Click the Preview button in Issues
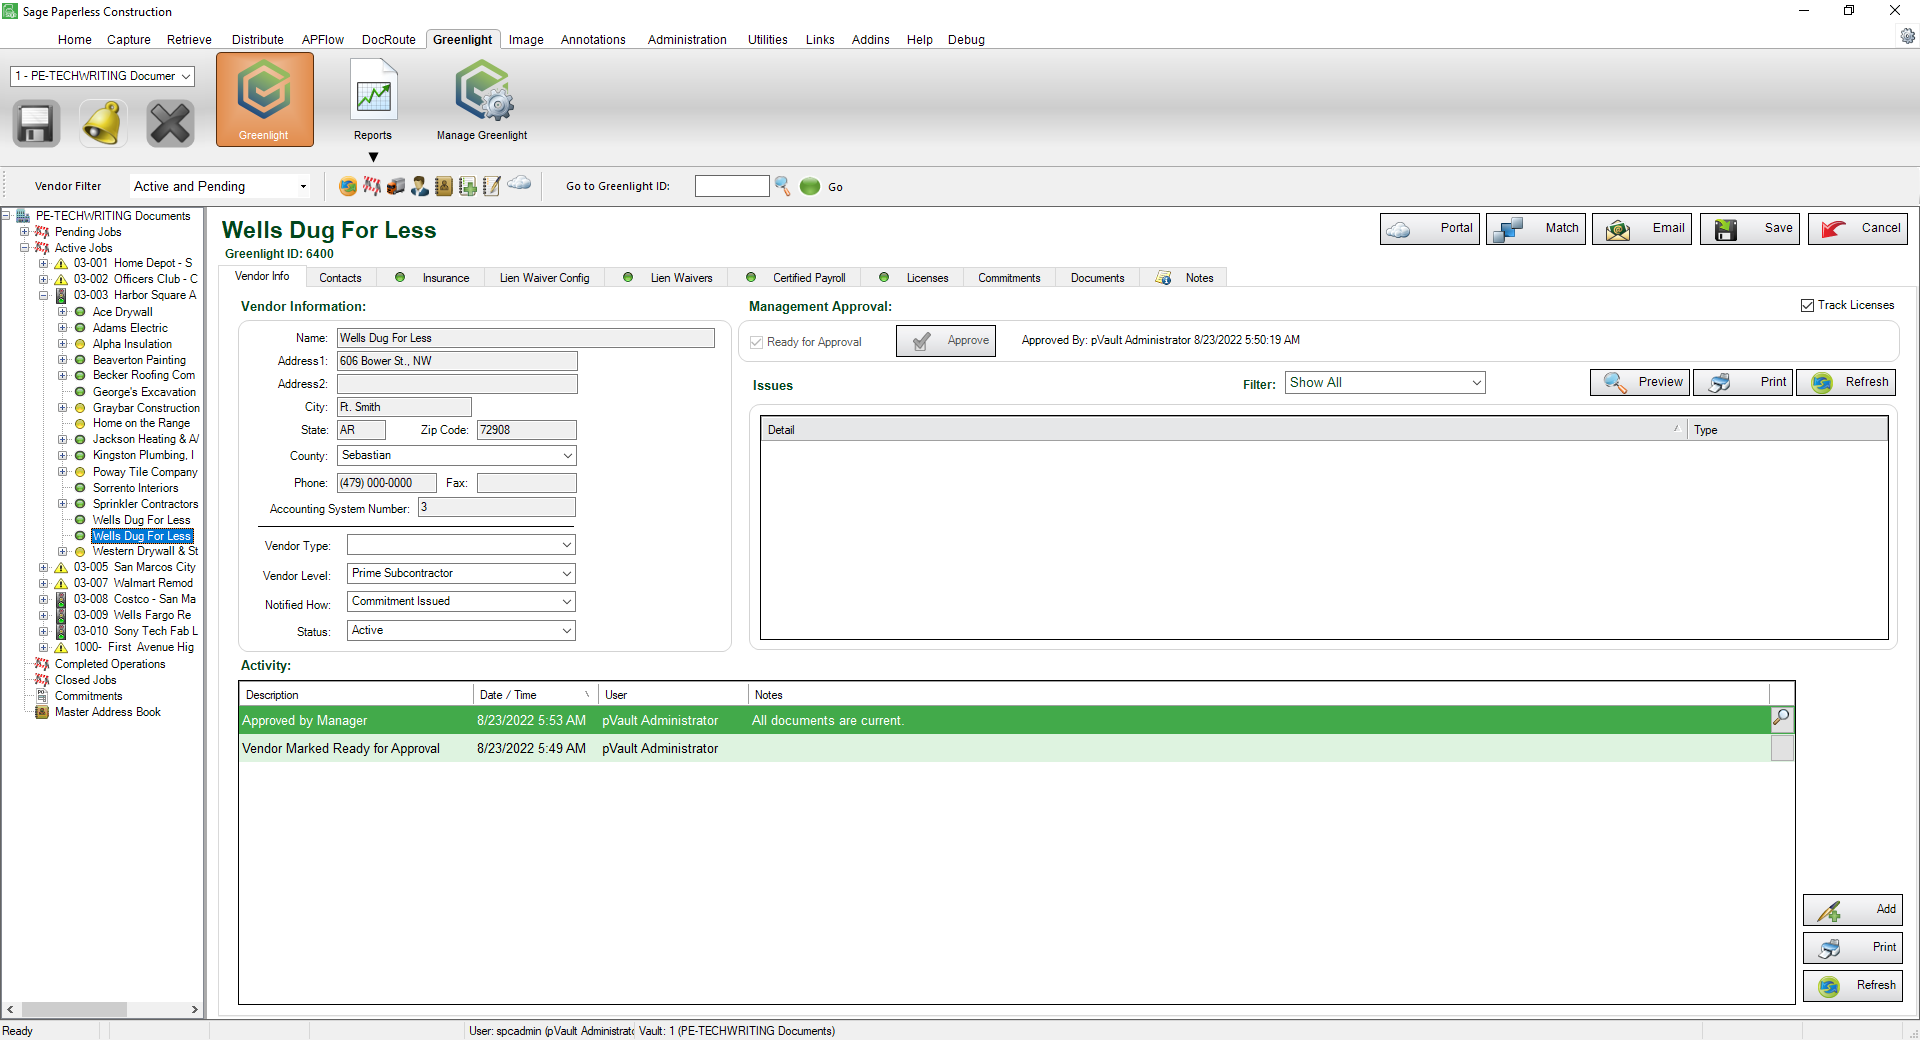 (x=1640, y=382)
